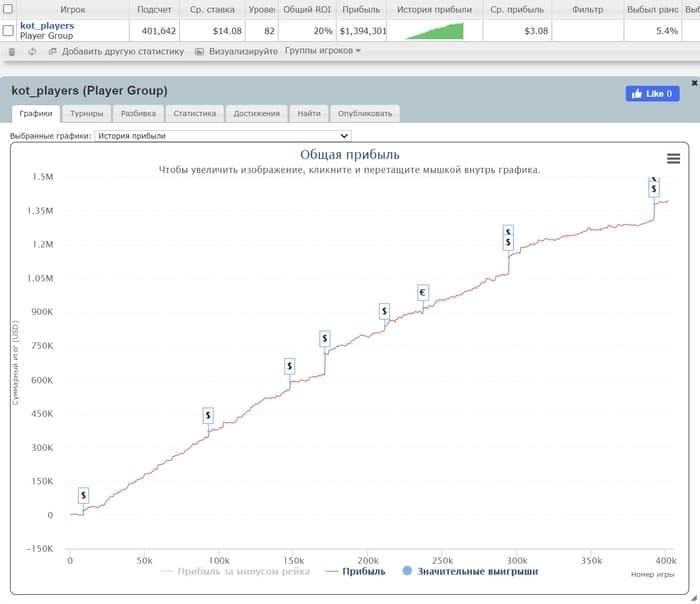This screenshot has height=604, width=700.
Task: Click the chart icon beside Визуализируйте
Action: point(200,52)
